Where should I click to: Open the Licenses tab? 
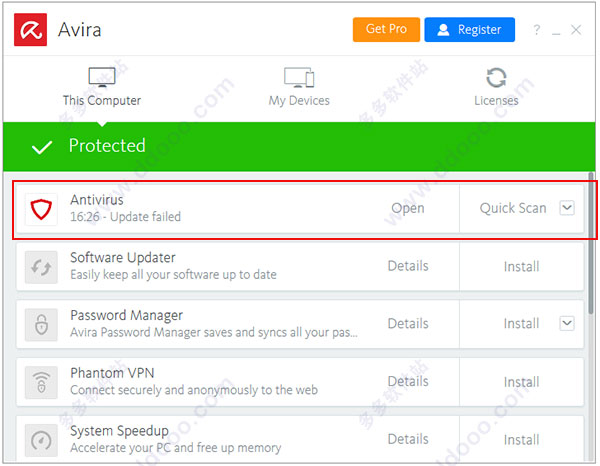[496, 87]
